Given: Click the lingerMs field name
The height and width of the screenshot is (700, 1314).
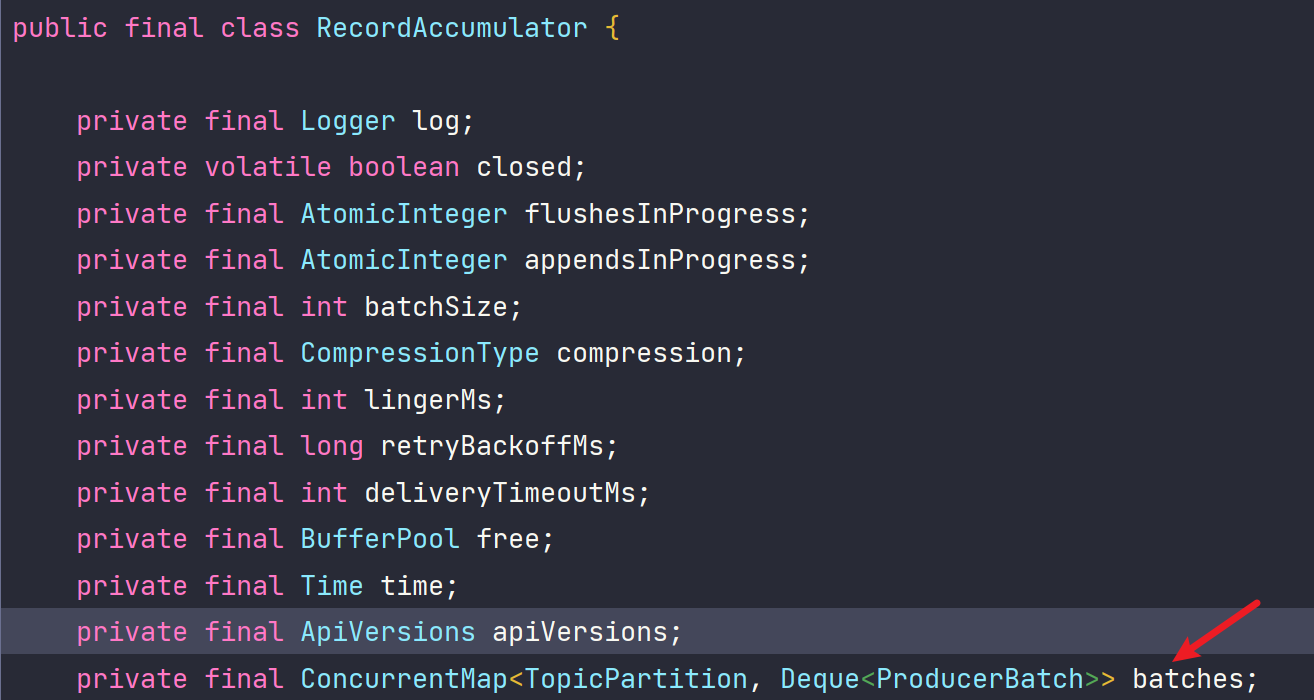Looking at the screenshot, I should click(428, 400).
